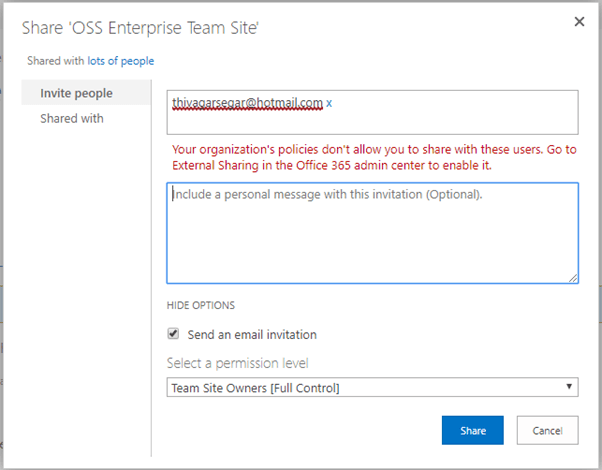The width and height of the screenshot is (602, 470).
Task: Click the dialog title 'Share OSS Enterprise Team Site'
Action: point(140,28)
